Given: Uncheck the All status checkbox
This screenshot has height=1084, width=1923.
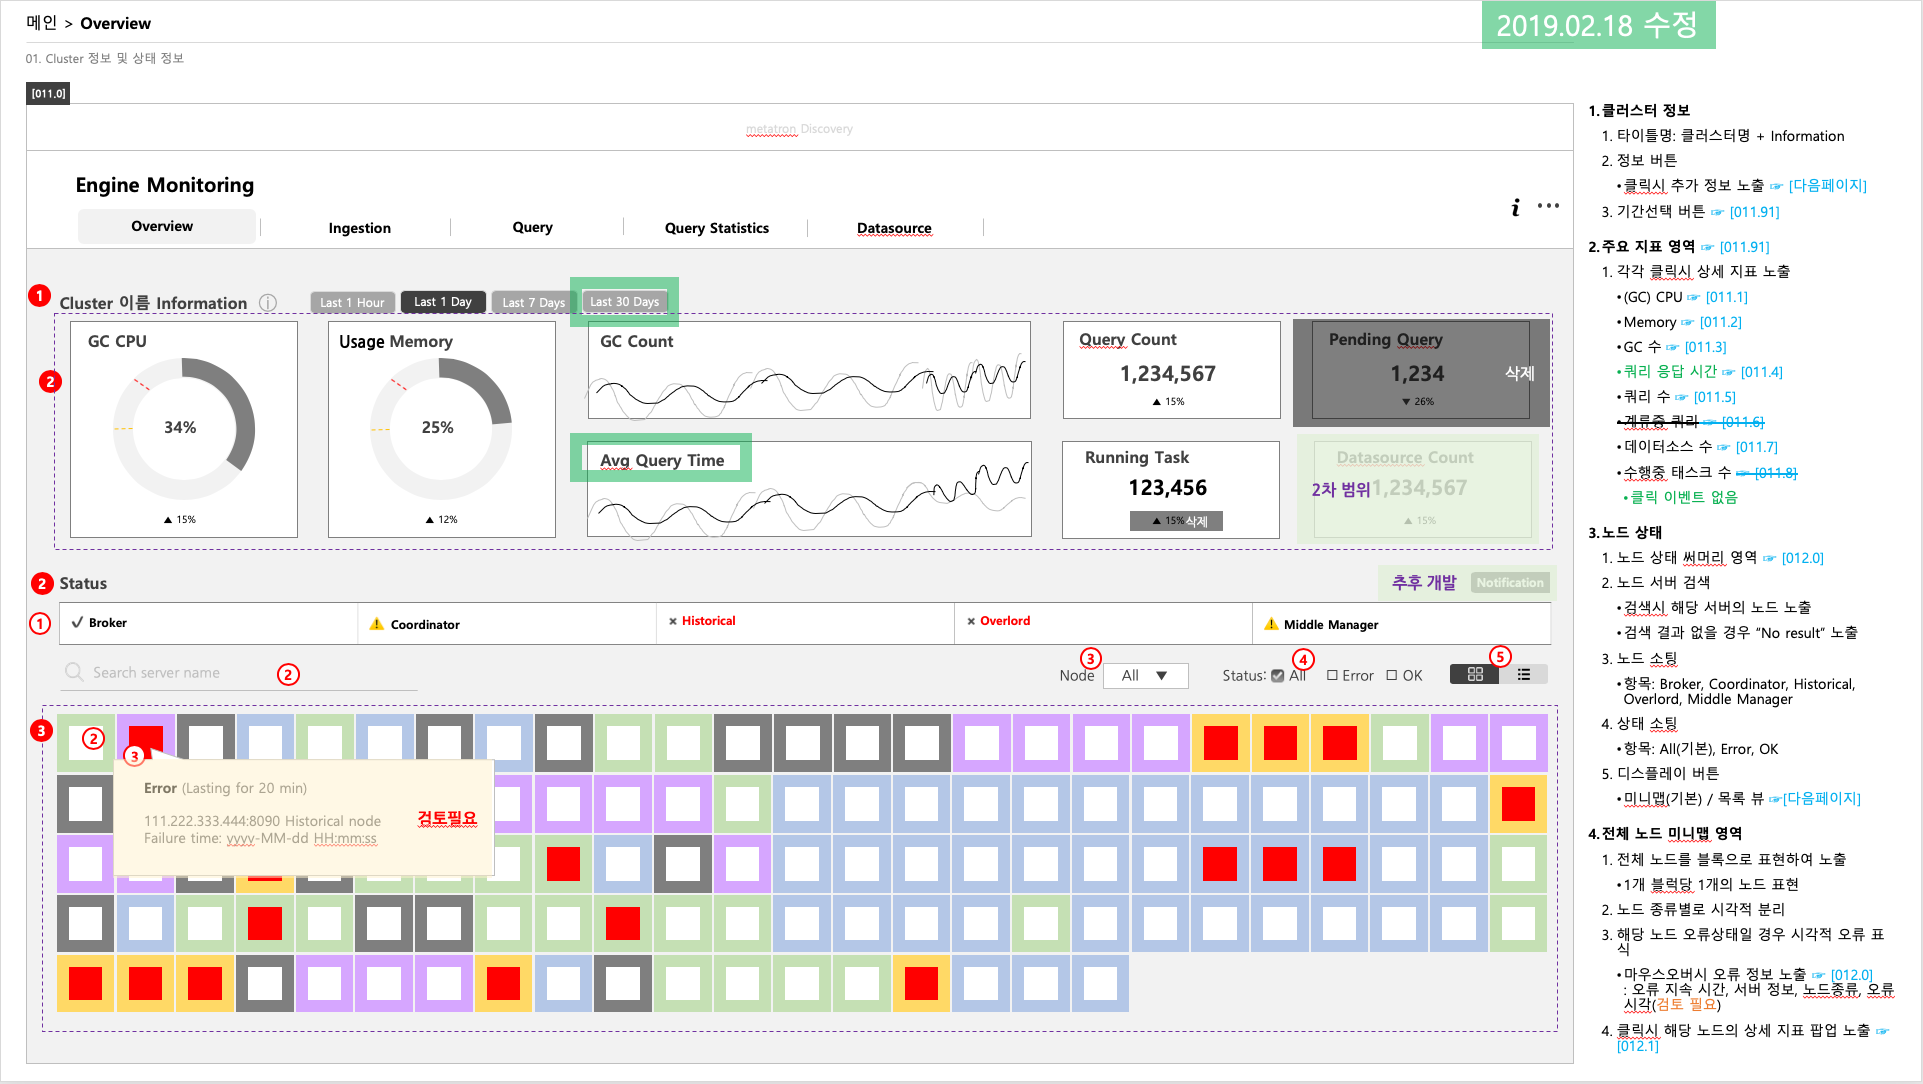Looking at the screenshot, I should click(1277, 675).
